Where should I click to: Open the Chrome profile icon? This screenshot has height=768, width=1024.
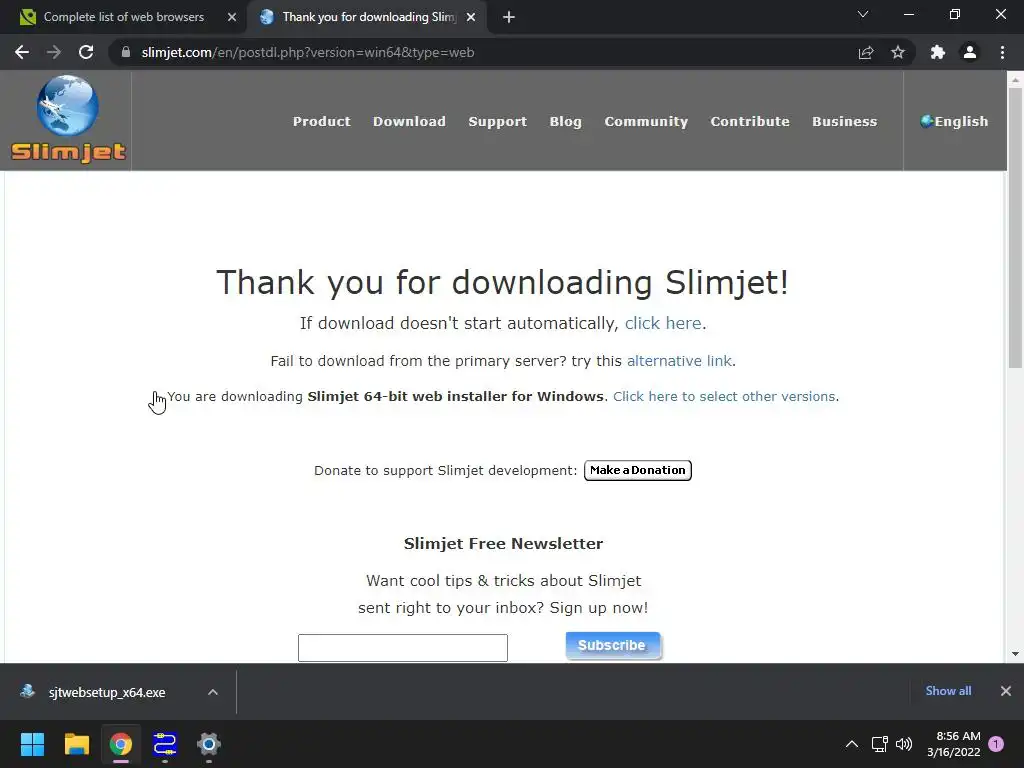970,52
